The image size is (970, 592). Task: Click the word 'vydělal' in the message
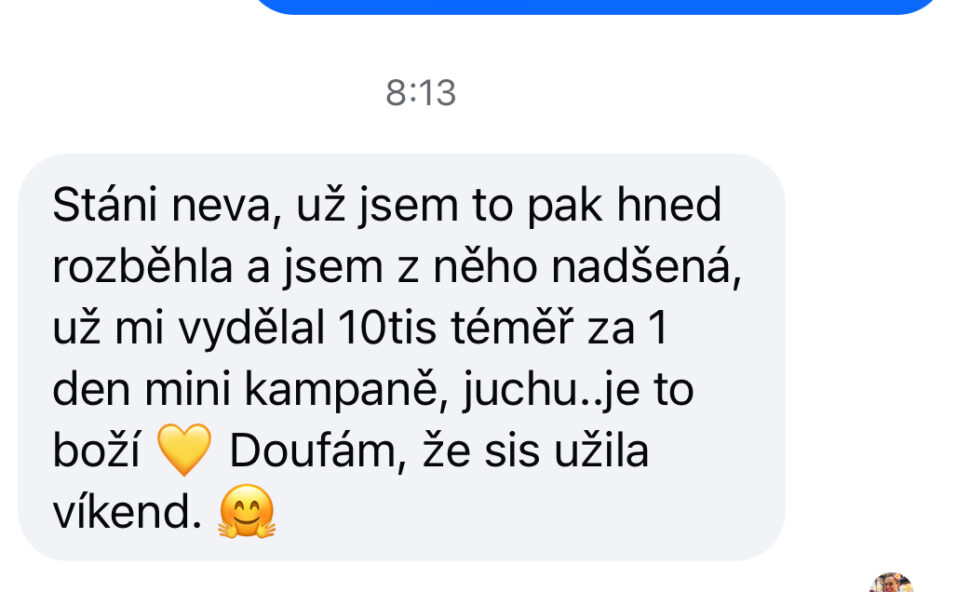[x=251, y=328]
